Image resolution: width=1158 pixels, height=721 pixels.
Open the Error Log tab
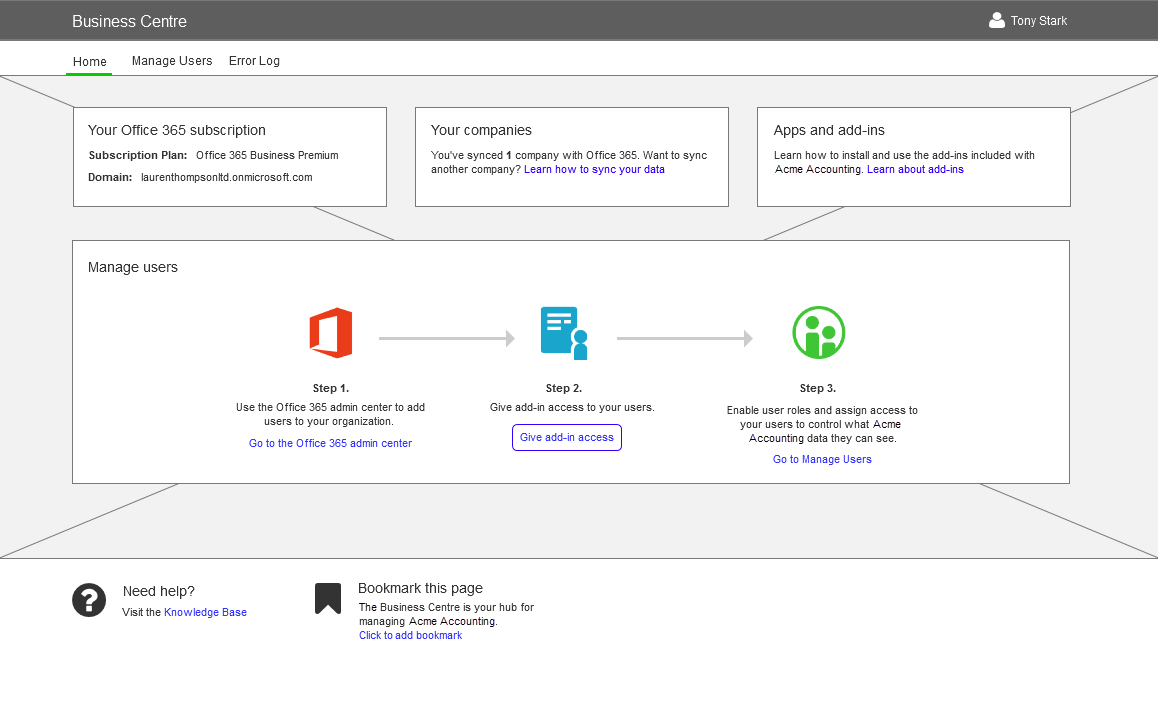coord(254,61)
